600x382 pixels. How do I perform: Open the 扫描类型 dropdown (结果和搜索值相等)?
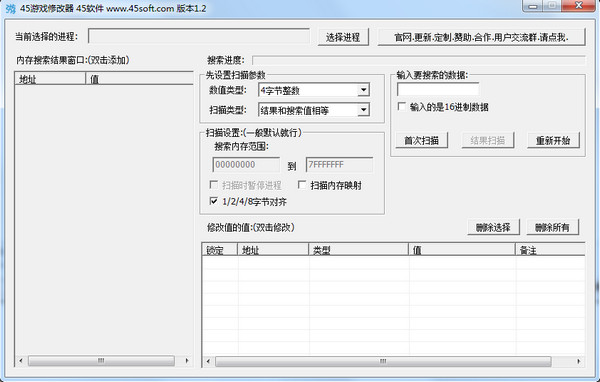pos(314,110)
